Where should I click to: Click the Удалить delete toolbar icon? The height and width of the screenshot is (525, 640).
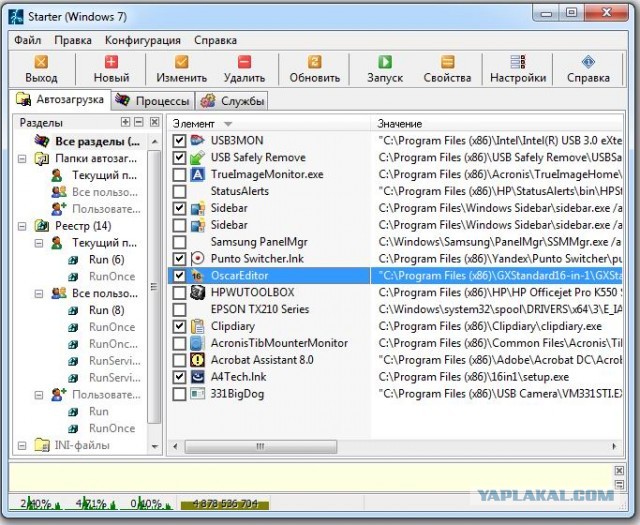(x=244, y=62)
